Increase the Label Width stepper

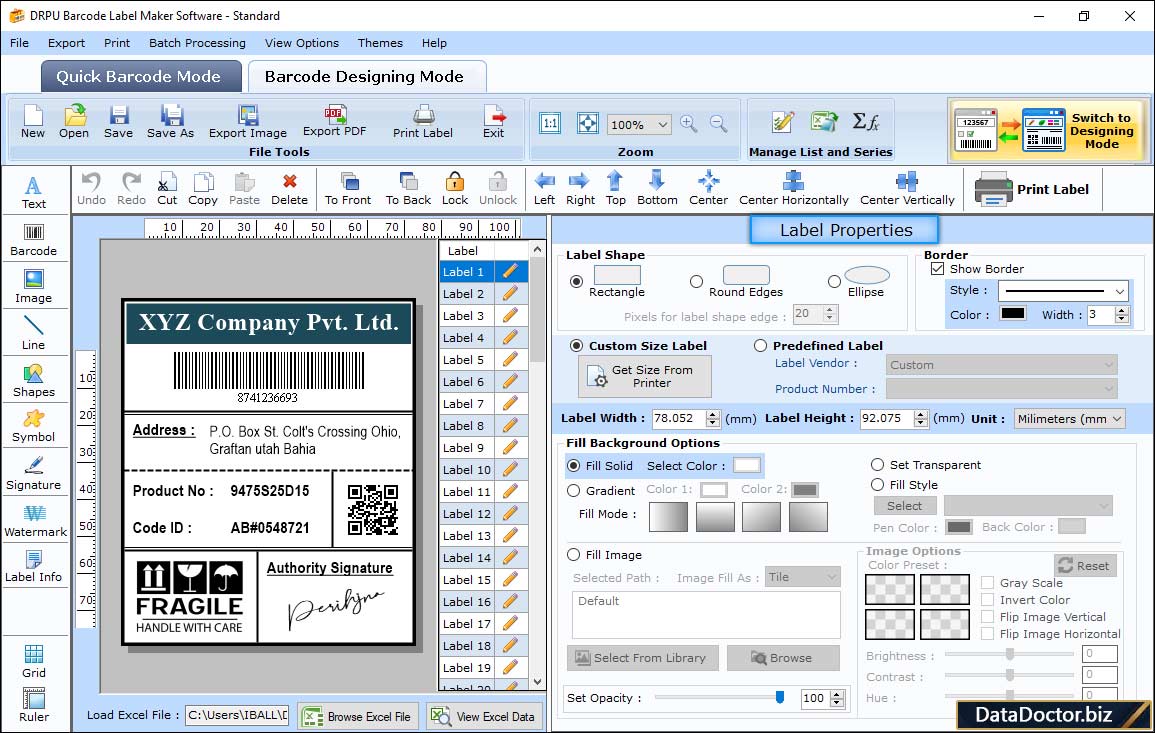(x=712, y=414)
